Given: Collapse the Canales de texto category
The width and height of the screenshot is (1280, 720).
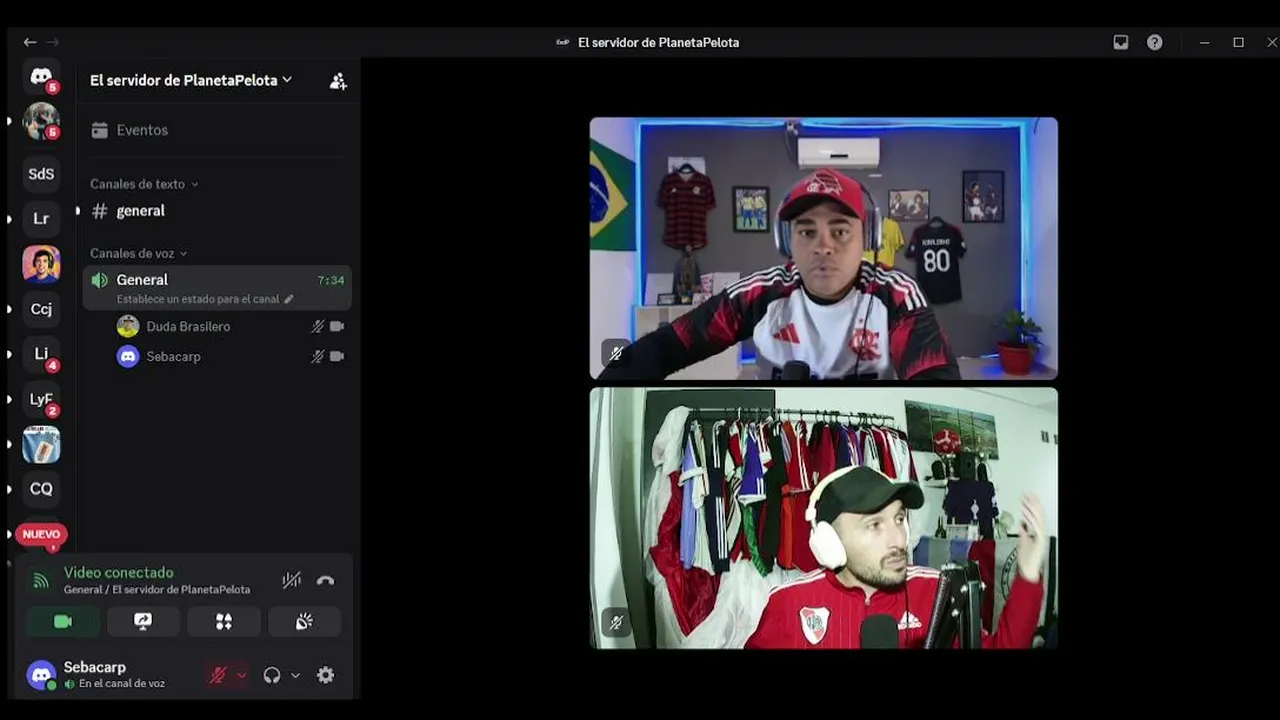Looking at the screenshot, I should (x=144, y=184).
